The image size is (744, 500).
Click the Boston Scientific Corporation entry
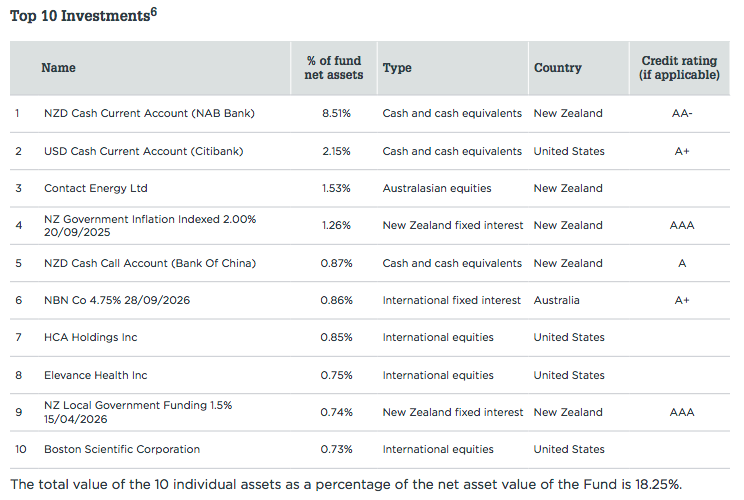point(122,449)
